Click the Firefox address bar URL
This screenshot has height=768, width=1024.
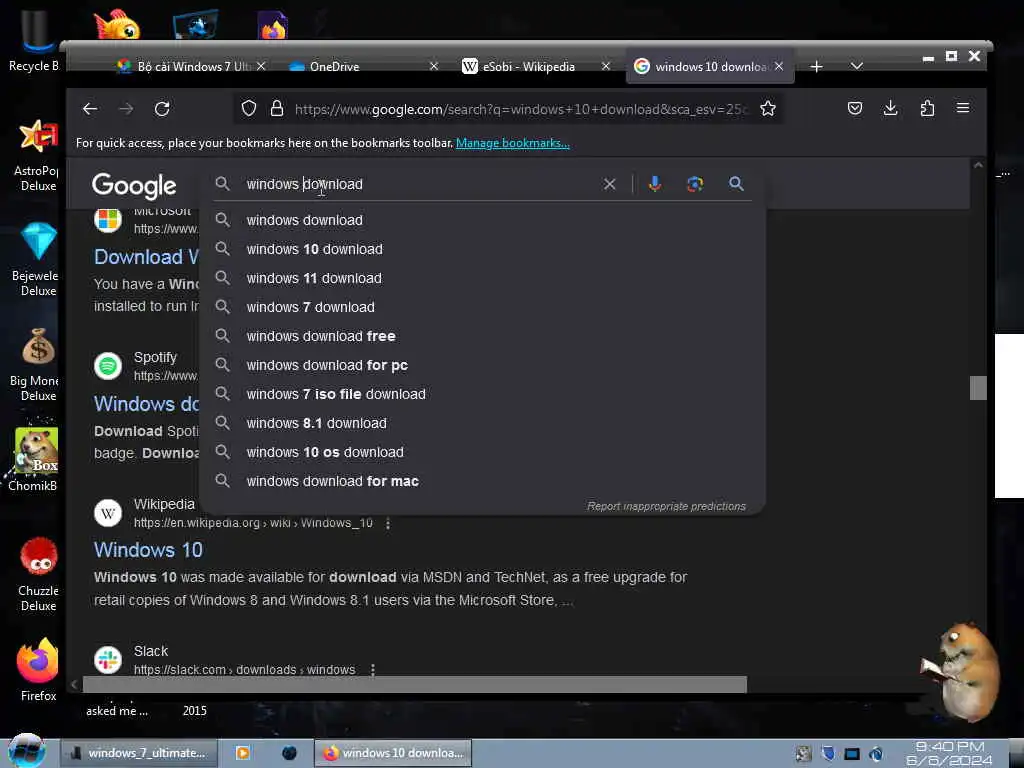520,108
